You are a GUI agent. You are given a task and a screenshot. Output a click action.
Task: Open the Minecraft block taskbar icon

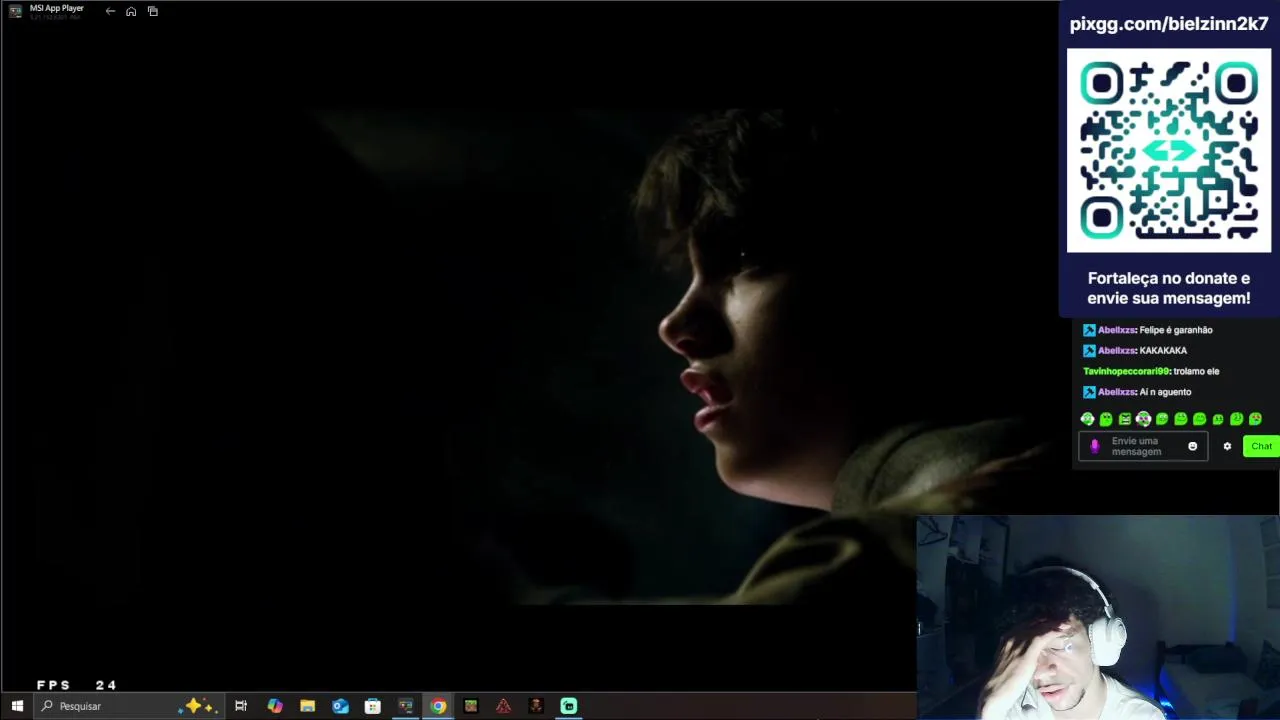point(471,706)
